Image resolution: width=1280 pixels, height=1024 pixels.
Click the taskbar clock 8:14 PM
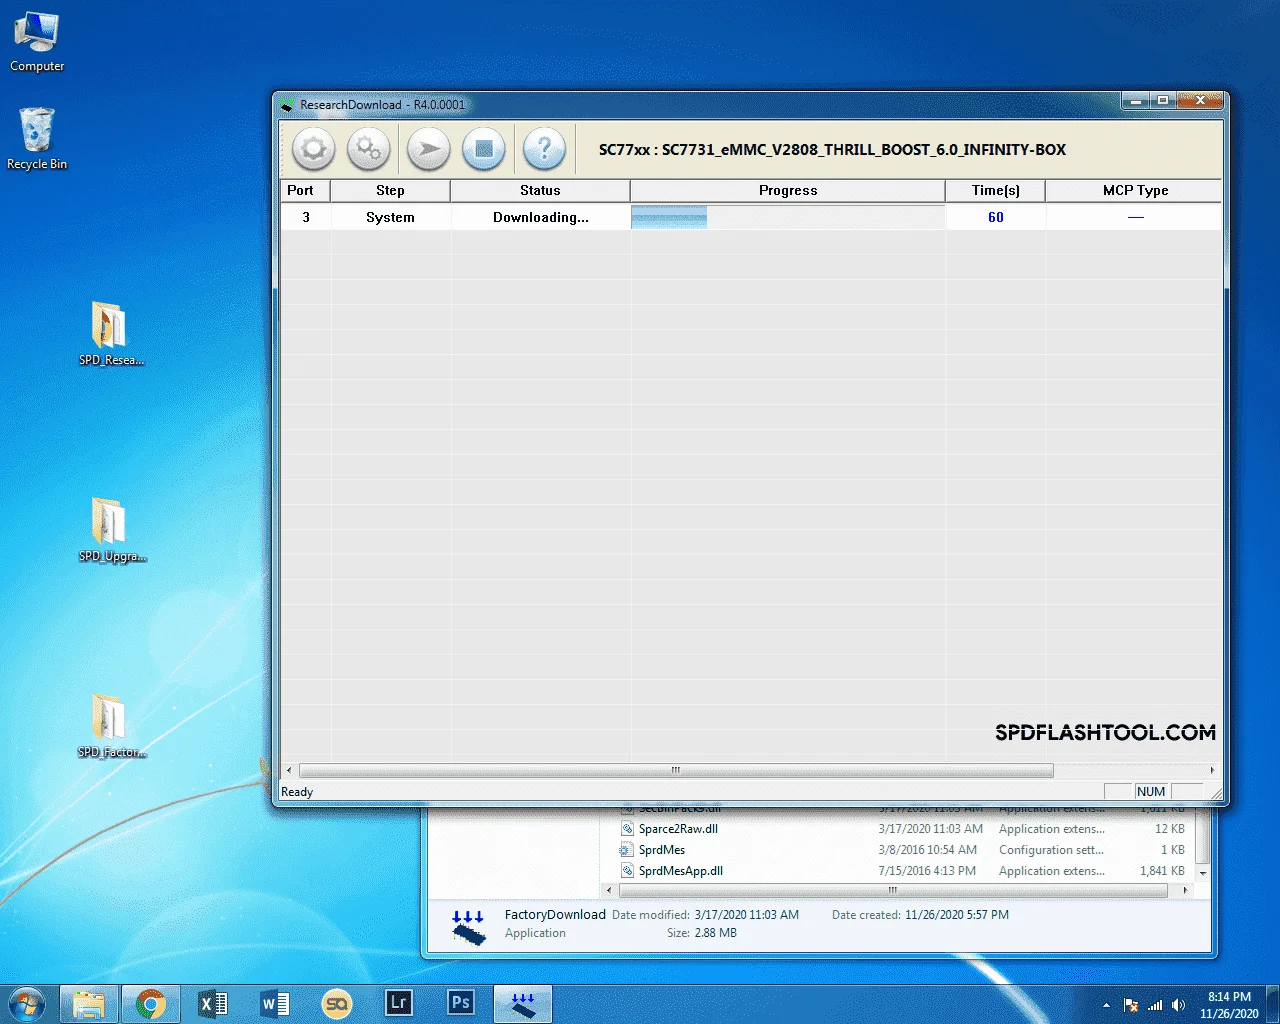click(x=1229, y=997)
